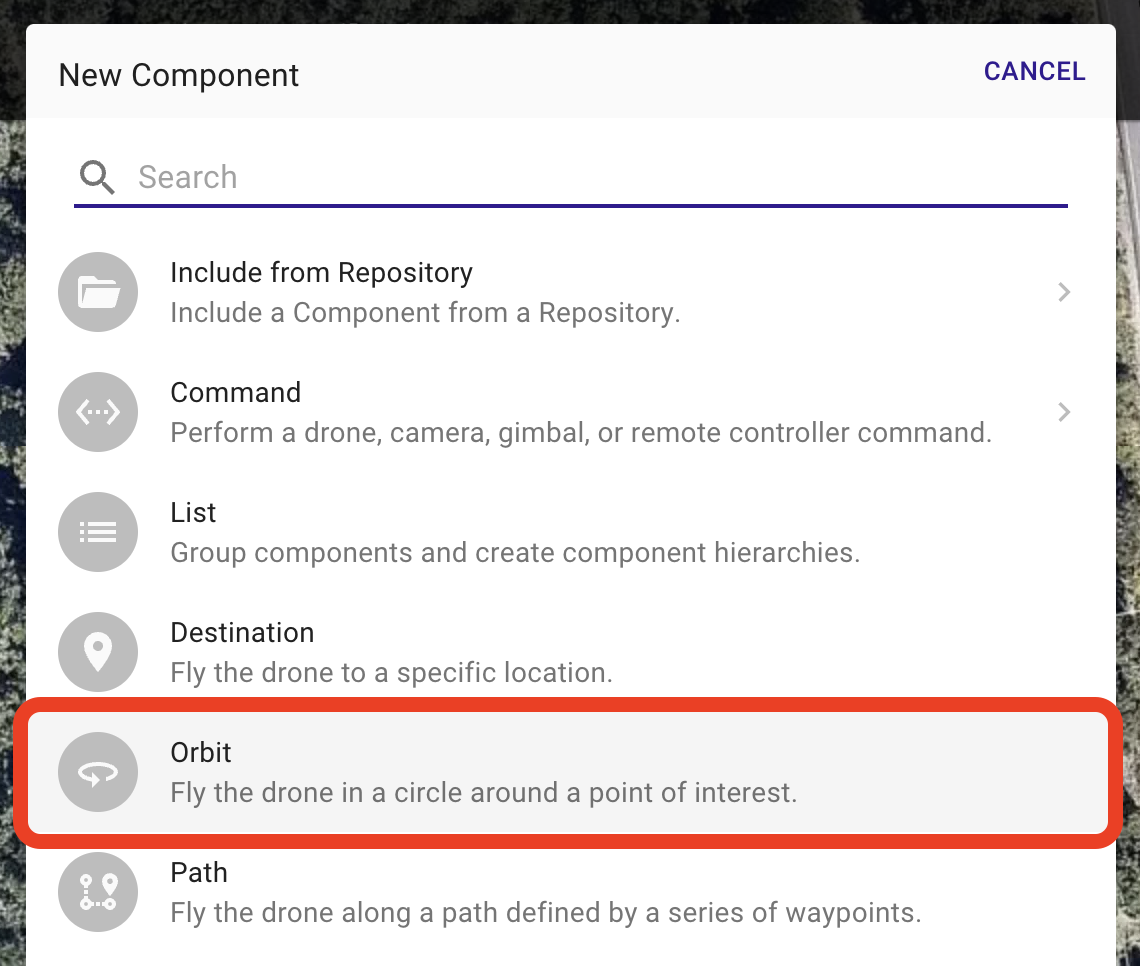Click the Destination pin icon
Image resolution: width=1140 pixels, height=966 pixels.
[x=98, y=652]
